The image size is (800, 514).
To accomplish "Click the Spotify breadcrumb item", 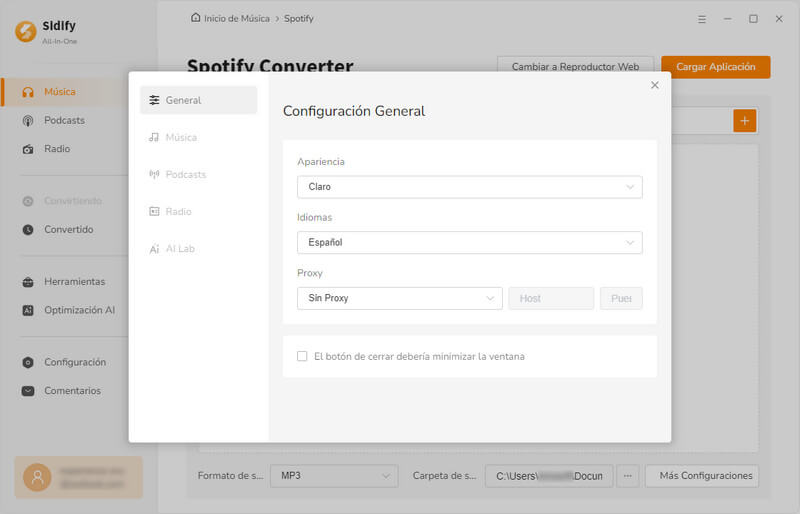I will point(298,18).
